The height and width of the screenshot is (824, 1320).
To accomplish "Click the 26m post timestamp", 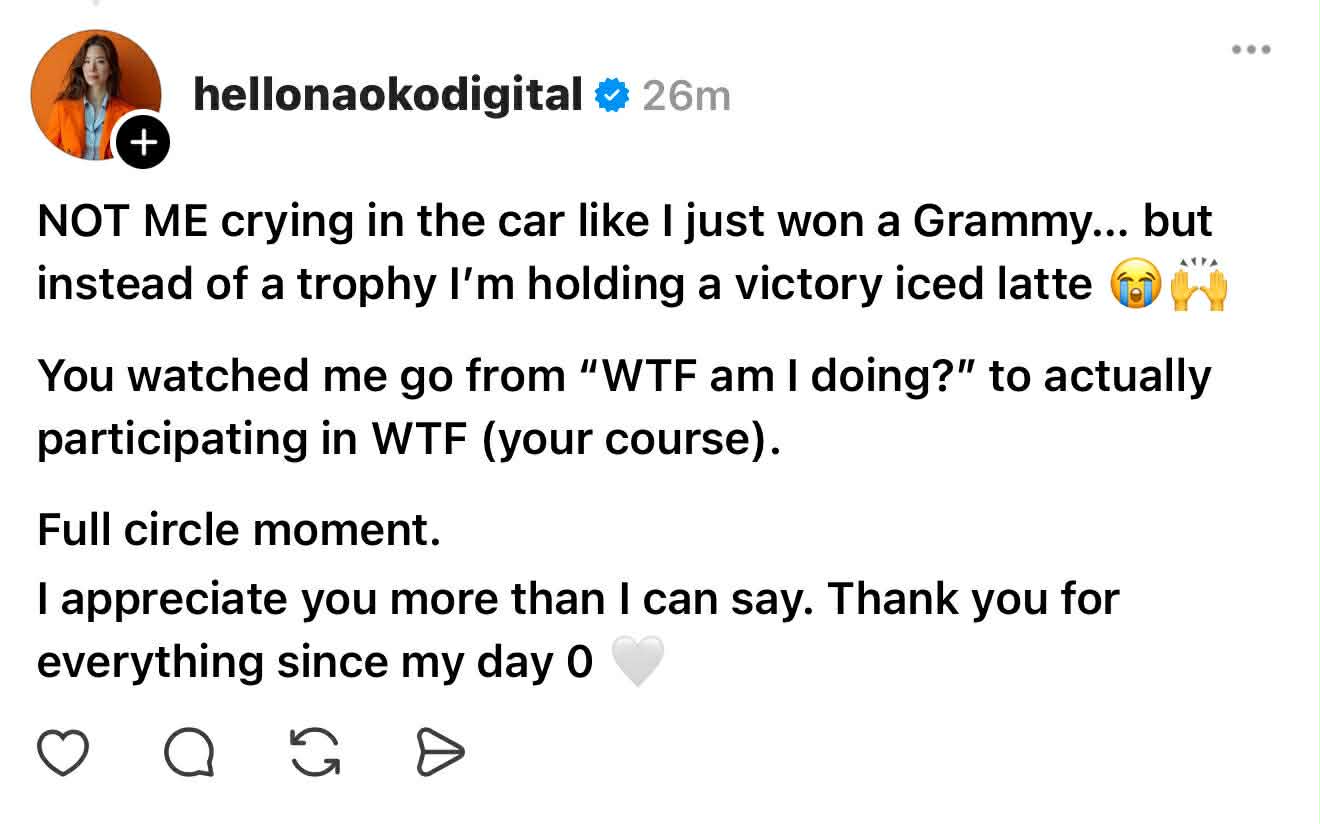I will 686,97.
